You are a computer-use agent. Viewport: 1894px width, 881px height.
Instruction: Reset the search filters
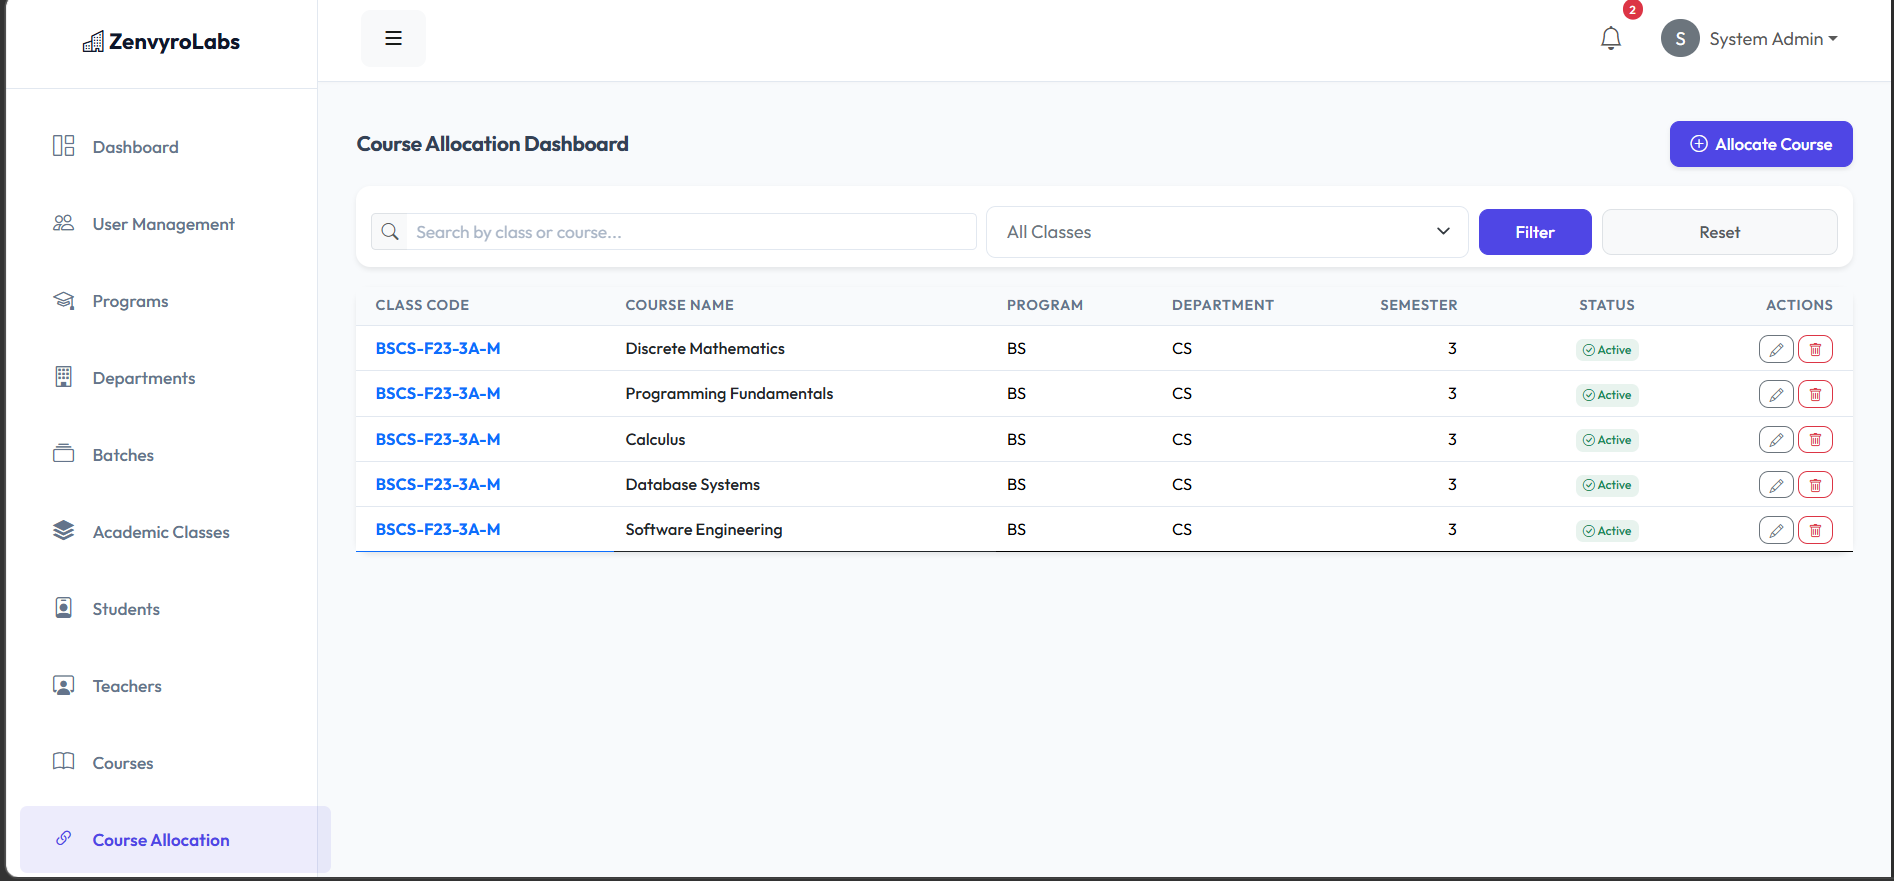pyautogui.click(x=1718, y=232)
